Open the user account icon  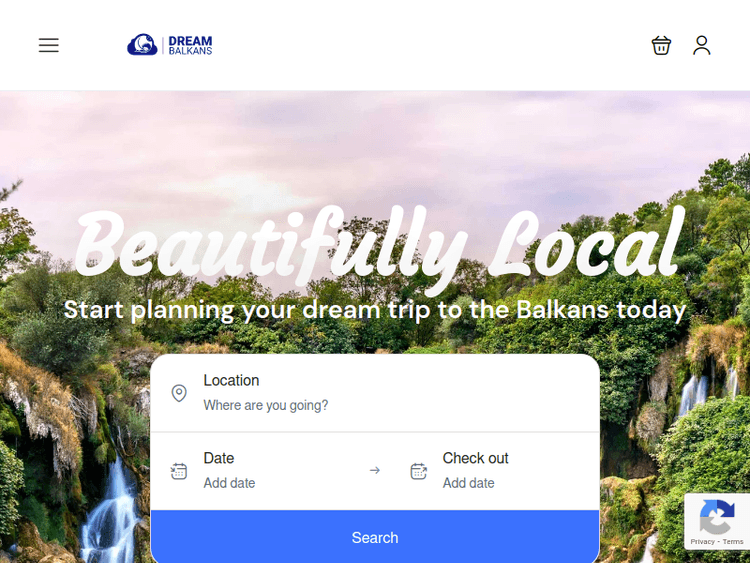[x=702, y=45]
